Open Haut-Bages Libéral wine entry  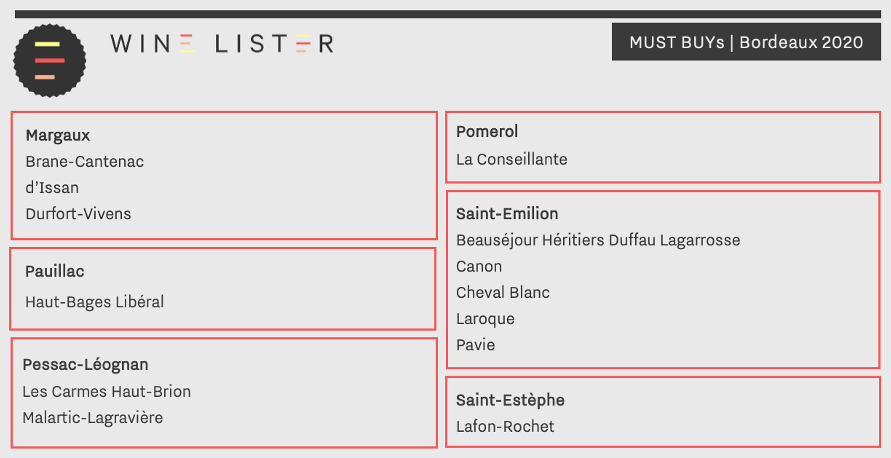coord(94,302)
